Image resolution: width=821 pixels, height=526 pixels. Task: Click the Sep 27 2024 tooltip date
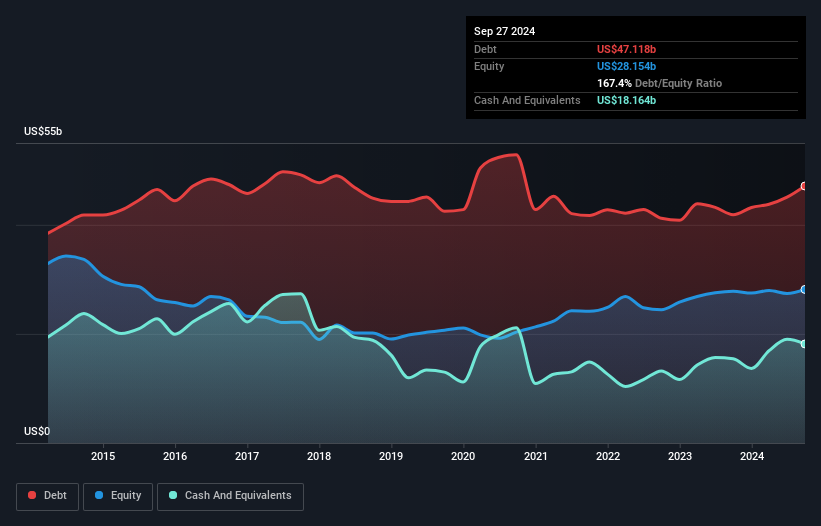(504, 31)
